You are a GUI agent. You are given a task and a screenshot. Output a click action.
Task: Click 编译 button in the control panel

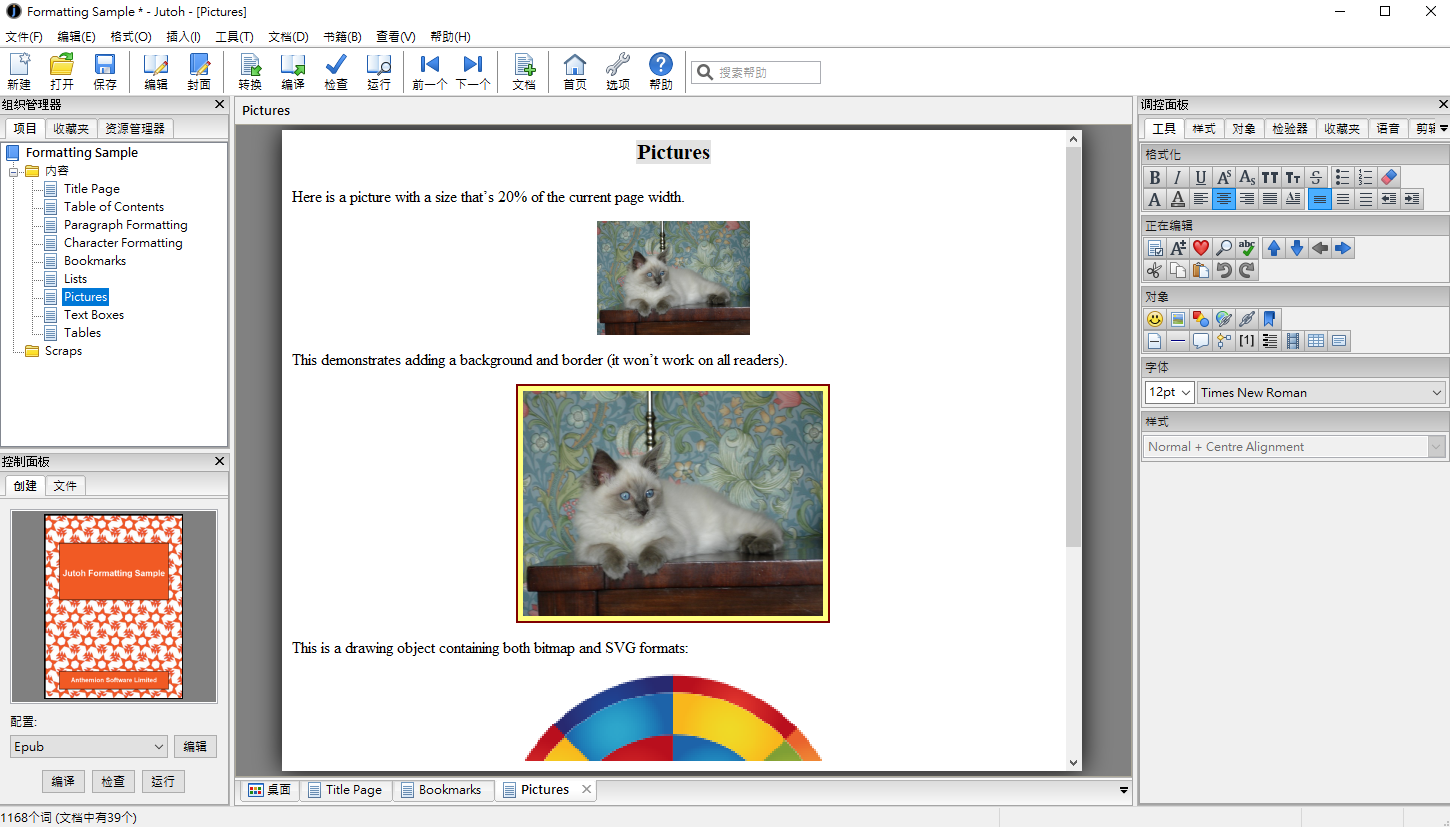tap(63, 781)
